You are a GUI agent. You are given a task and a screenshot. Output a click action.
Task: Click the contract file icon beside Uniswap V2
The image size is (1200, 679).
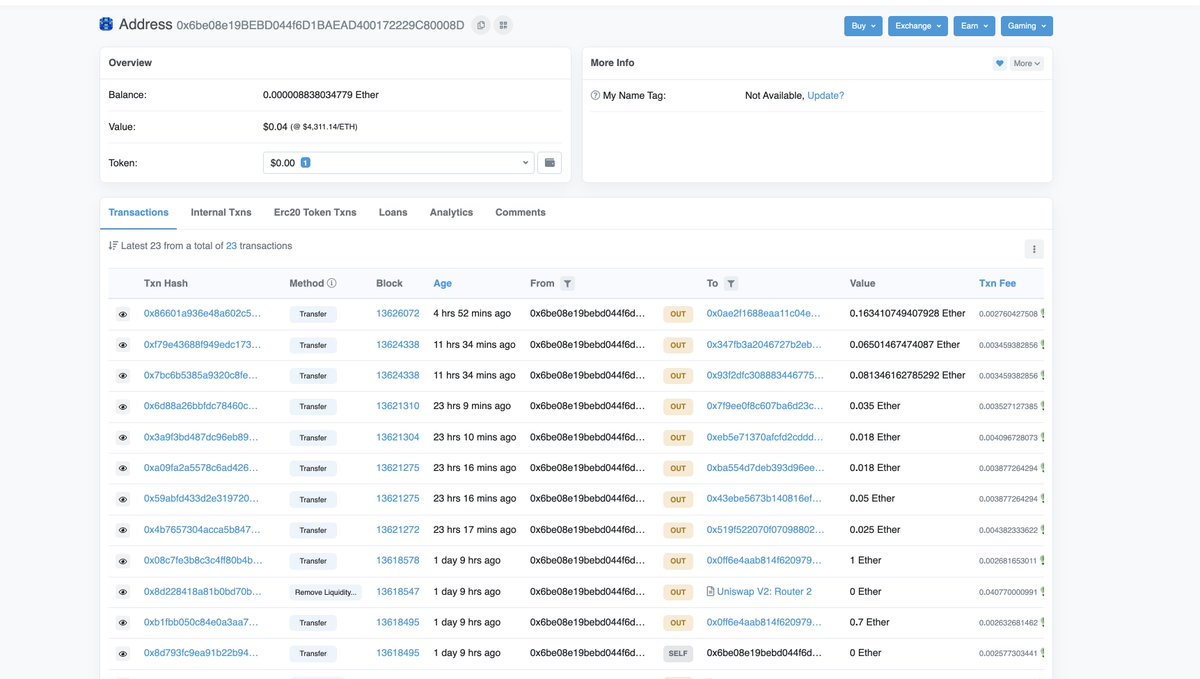(x=711, y=592)
